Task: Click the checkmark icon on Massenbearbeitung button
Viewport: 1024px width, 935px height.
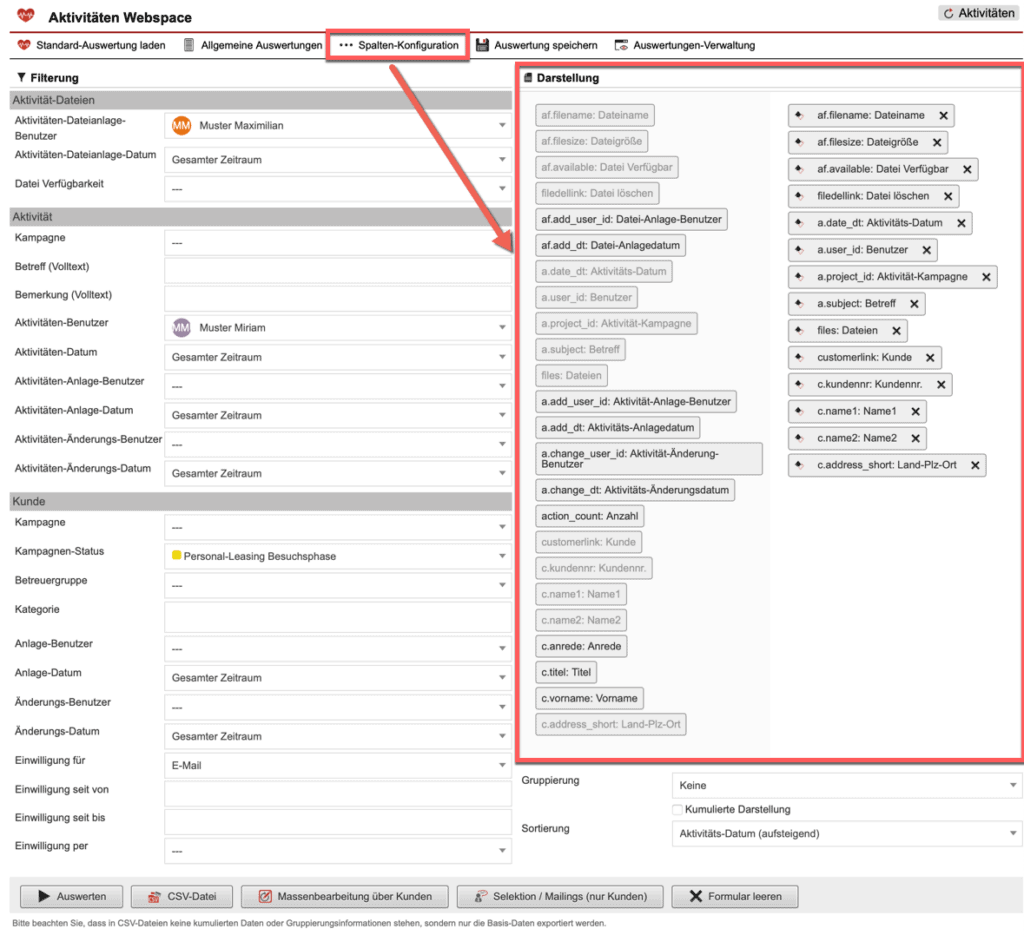Action: (x=264, y=895)
